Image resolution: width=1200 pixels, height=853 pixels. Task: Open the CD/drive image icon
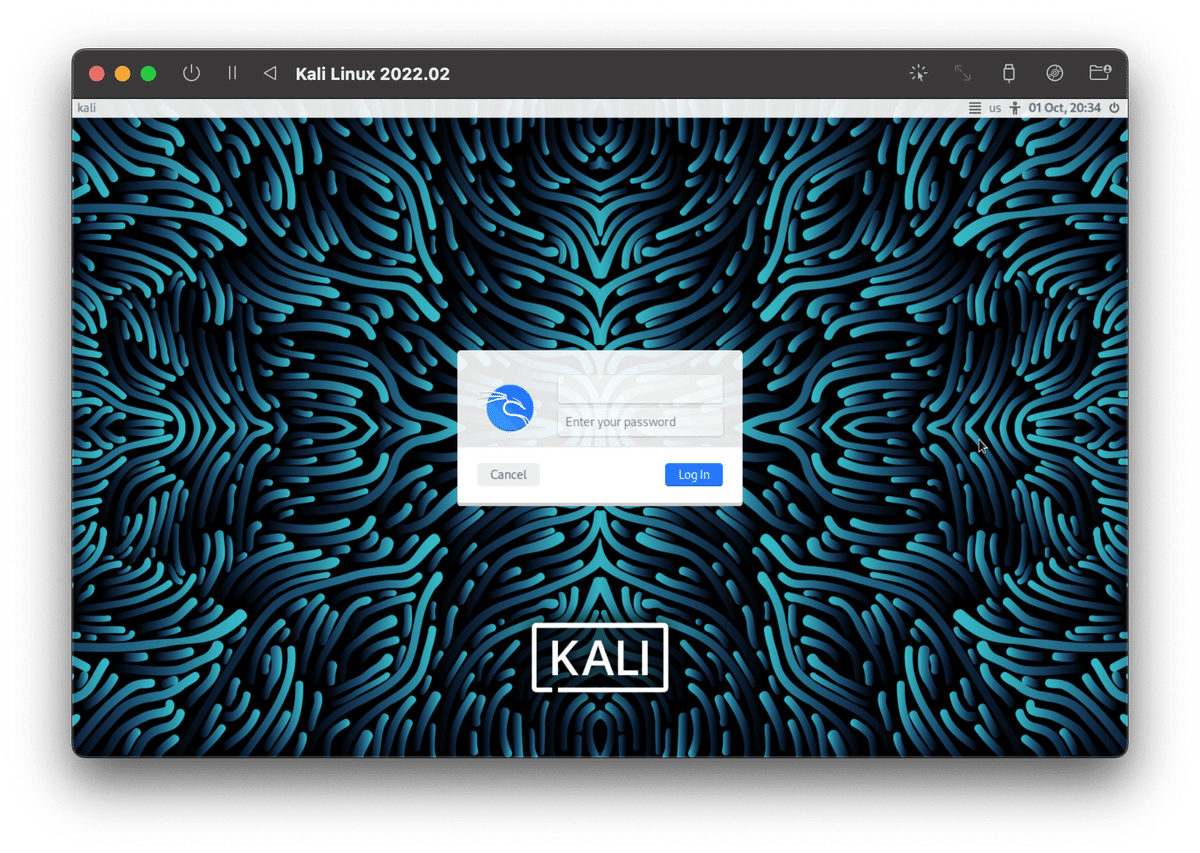coord(1054,73)
